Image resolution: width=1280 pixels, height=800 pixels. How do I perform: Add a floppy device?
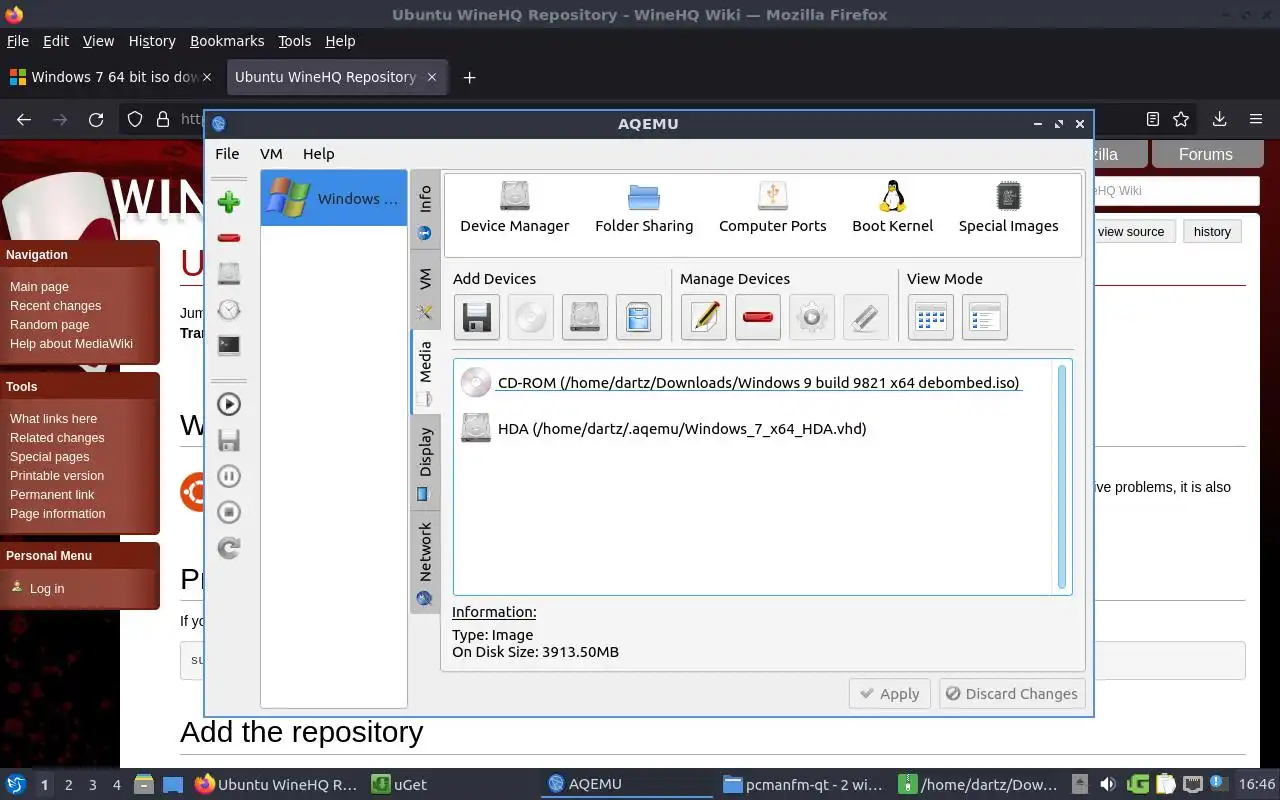click(x=476, y=318)
